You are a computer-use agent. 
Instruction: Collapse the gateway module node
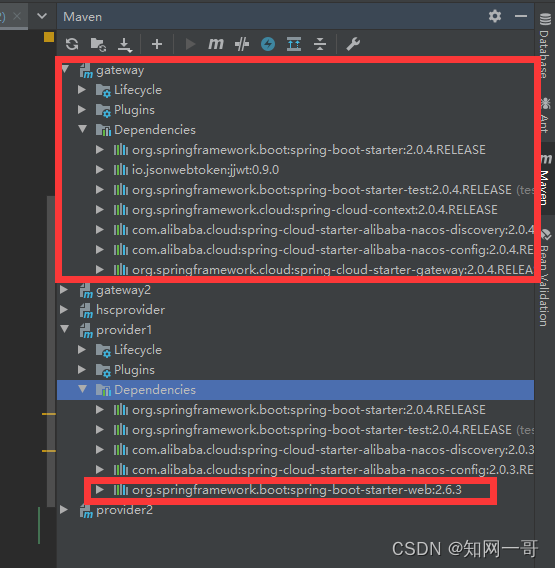click(66, 69)
